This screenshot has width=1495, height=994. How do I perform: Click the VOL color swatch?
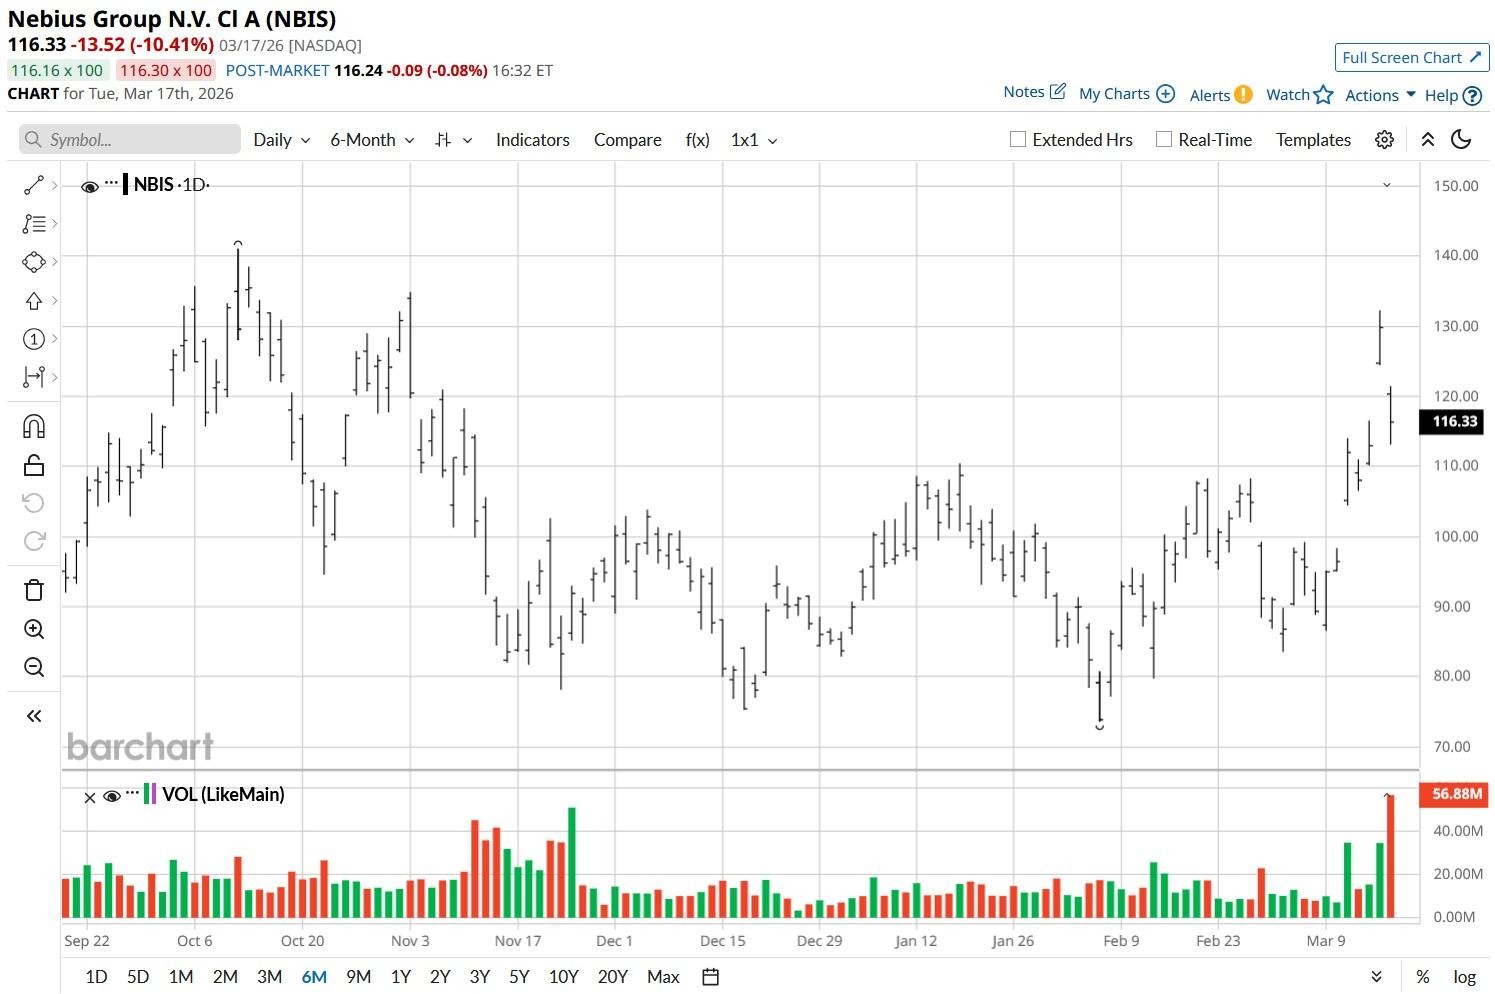(150, 795)
